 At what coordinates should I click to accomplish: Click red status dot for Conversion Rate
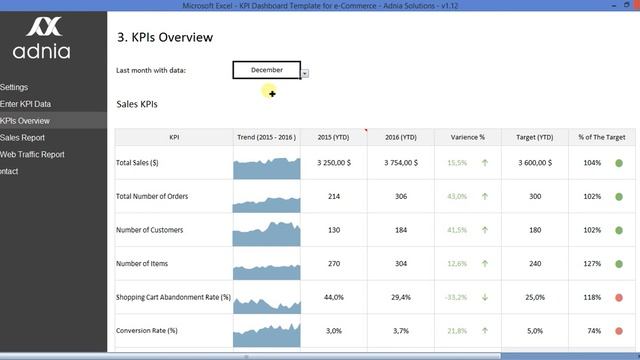619,331
